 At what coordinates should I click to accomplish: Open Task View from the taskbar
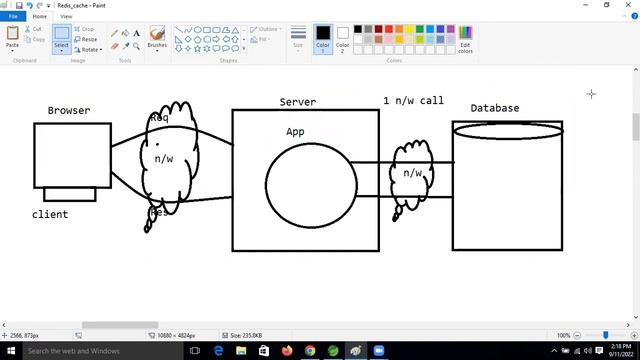pyautogui.click(x=195, y=351)
